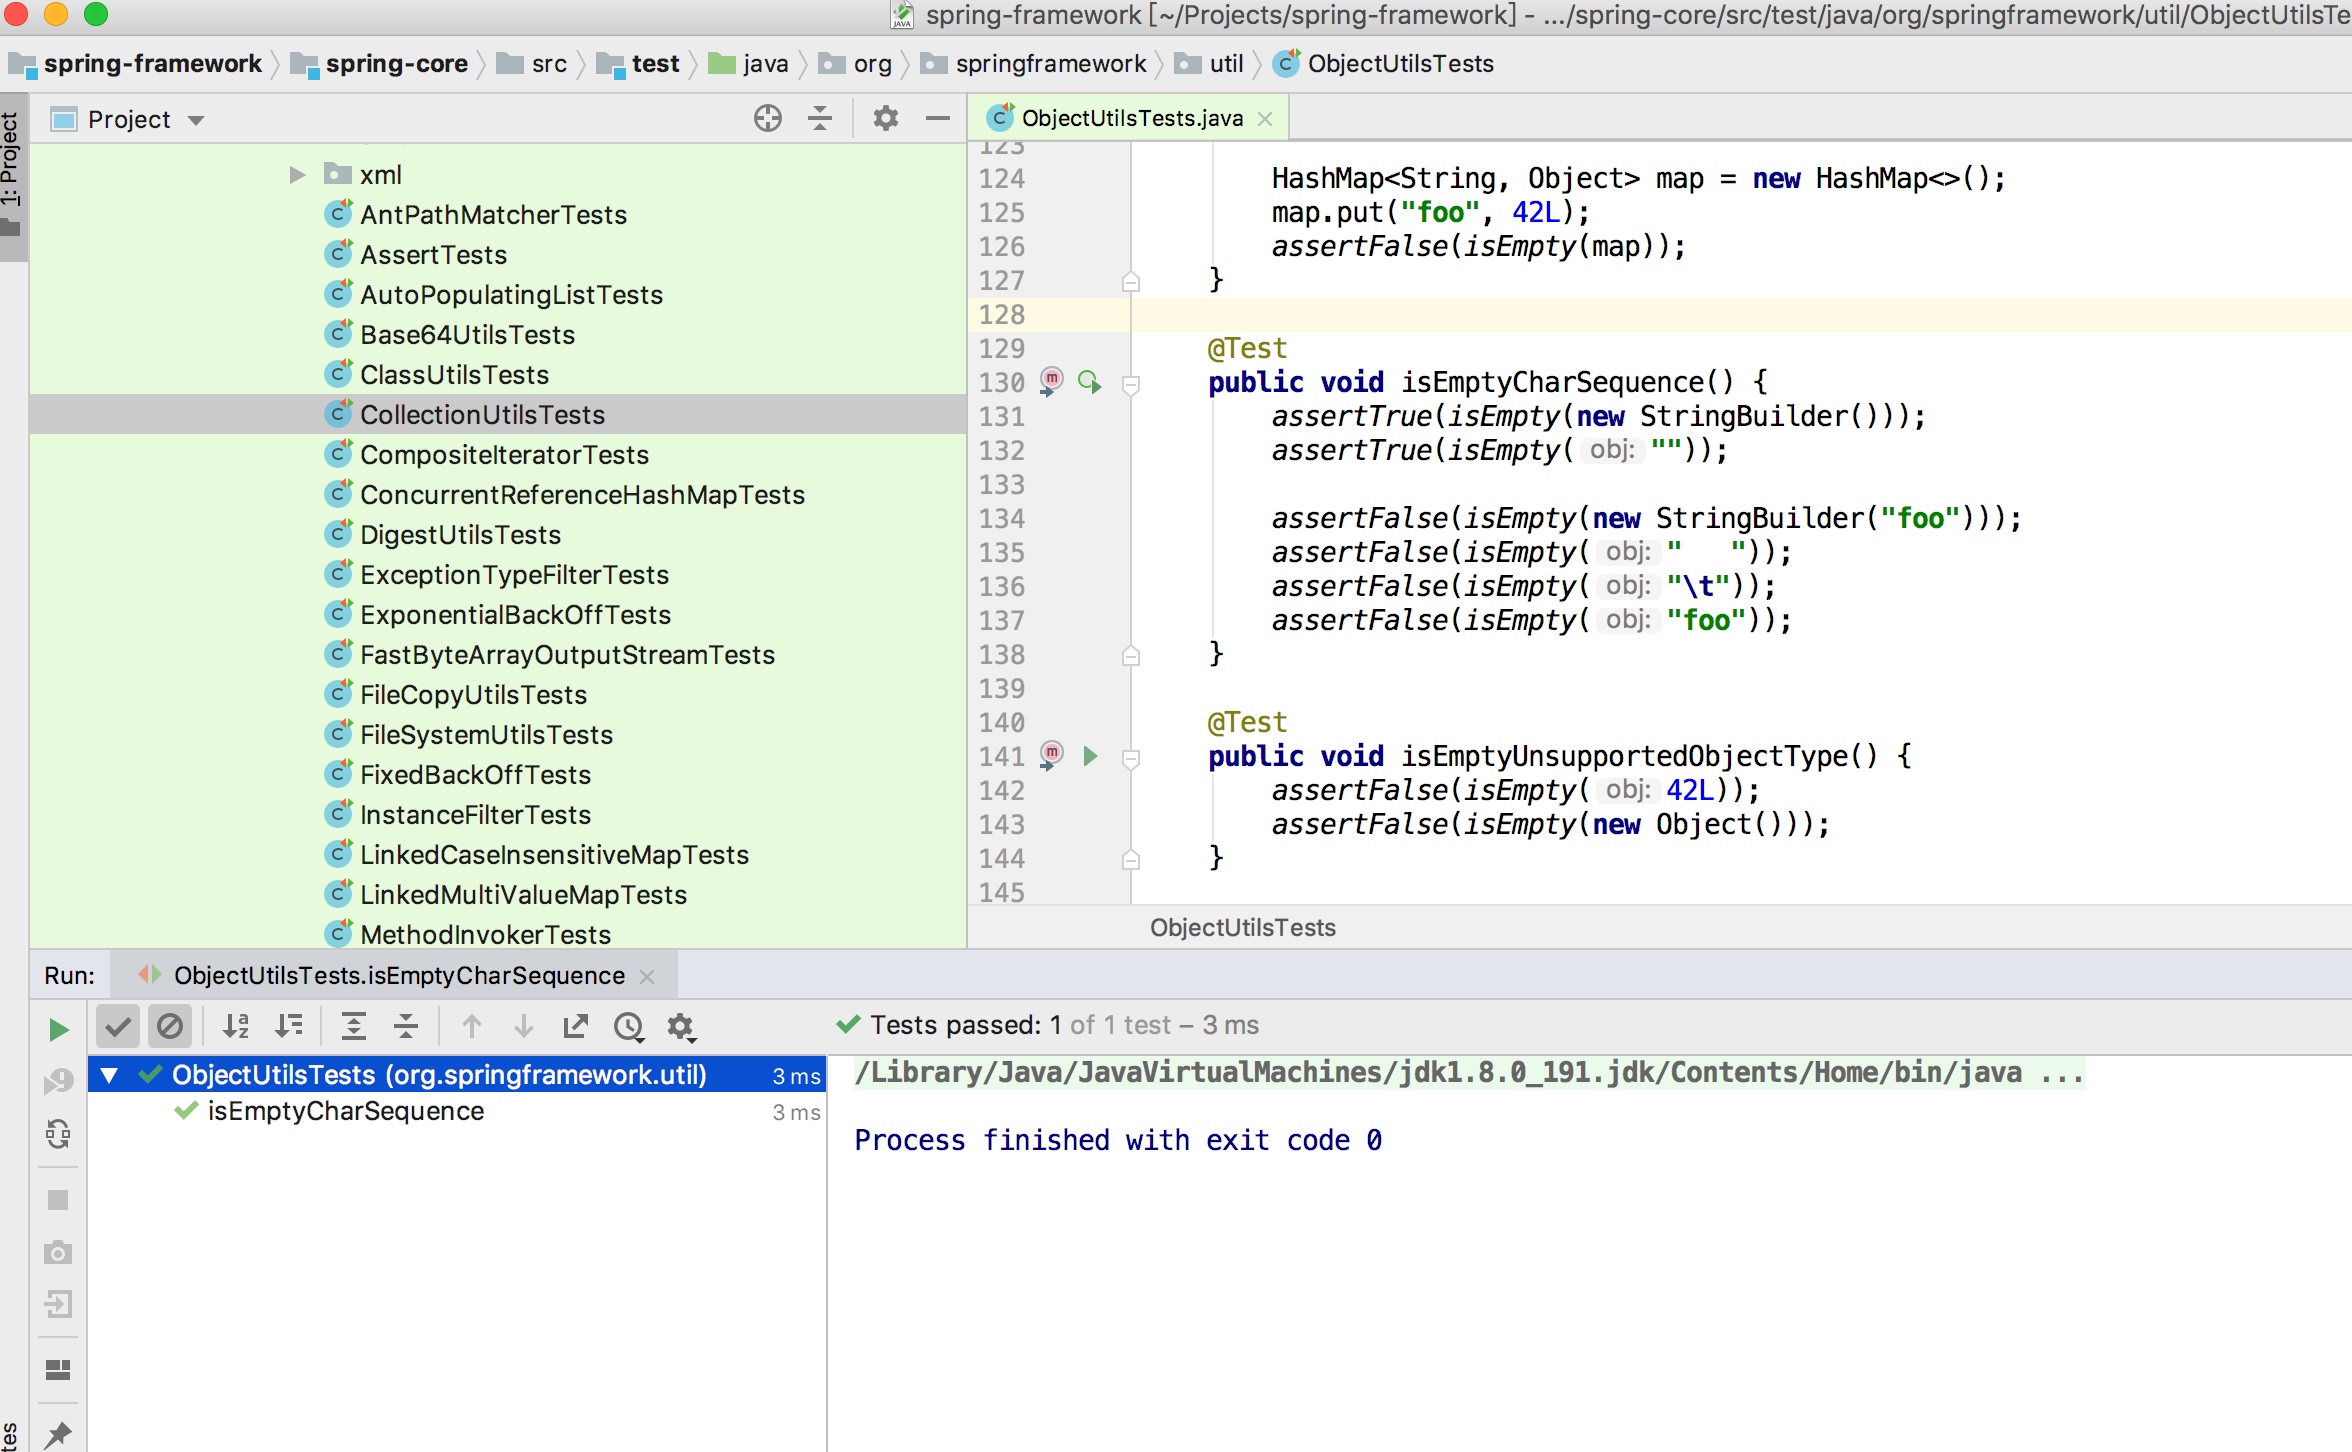
Task: Click rerun failed tests icon
Action: (59, 1081)
